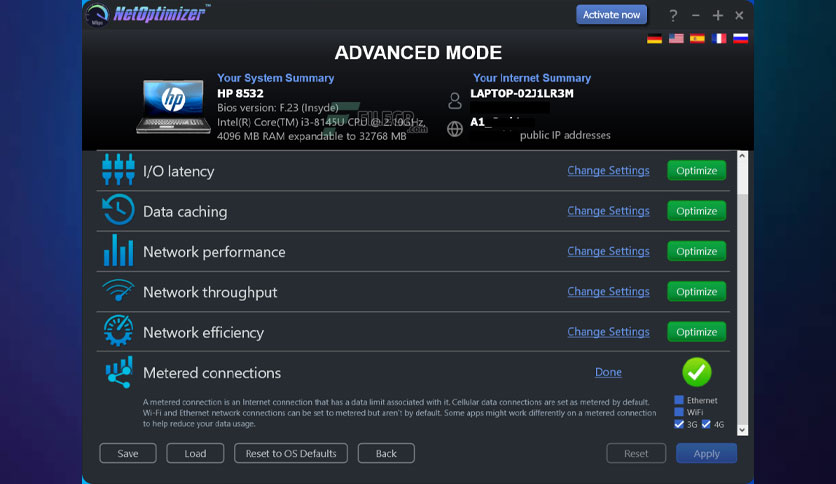Maximize window with the plus icon

pos(718,15)
